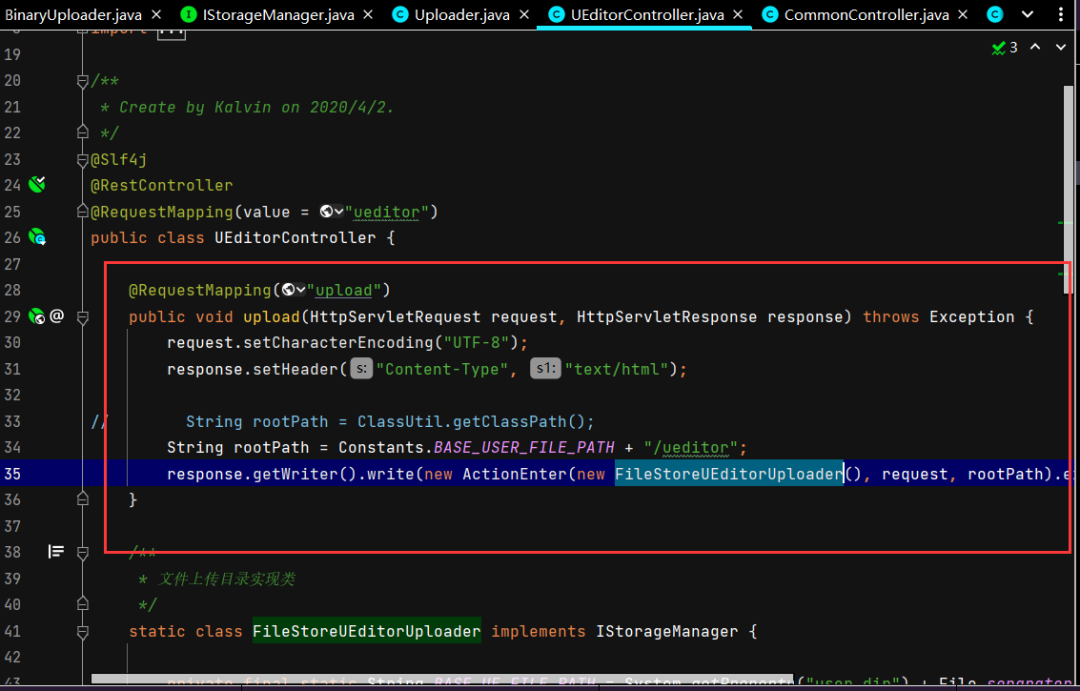
Task: Click the horizontal scrollbar at editor bottom
Action: coord(440,679)
